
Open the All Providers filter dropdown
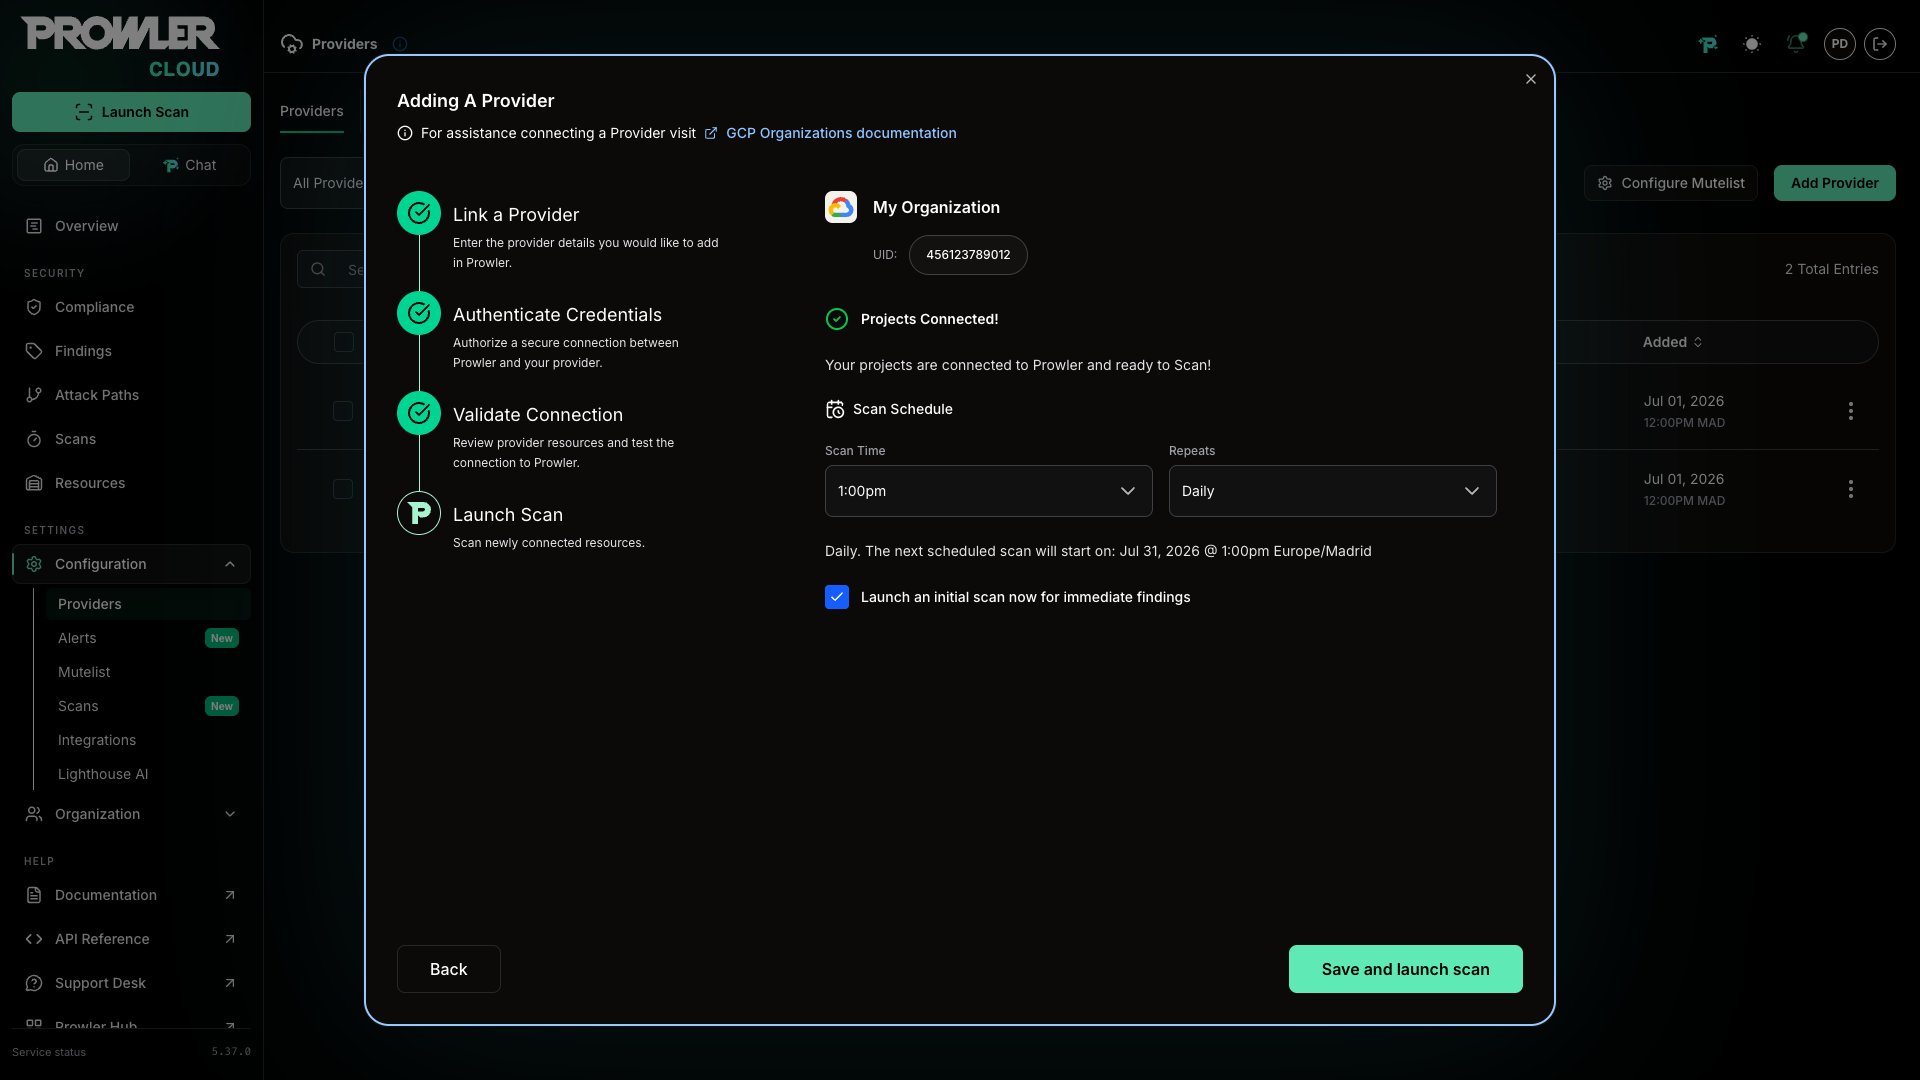coord(323,183)
